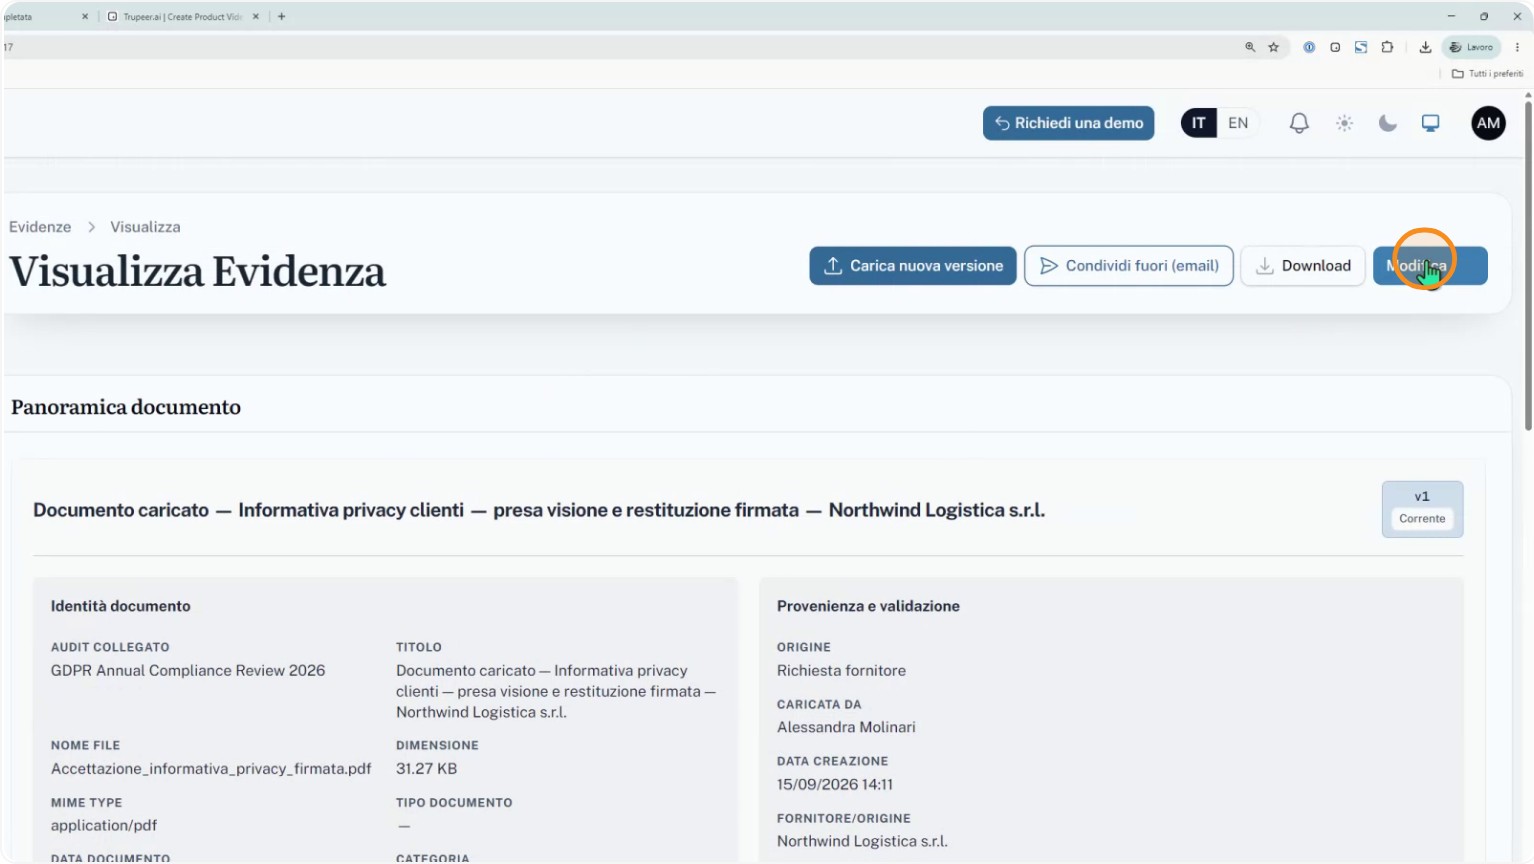Open a new browser tab with plus
Image resolution: width=1534 pixels, height=864 pixels.
point(282,16)
